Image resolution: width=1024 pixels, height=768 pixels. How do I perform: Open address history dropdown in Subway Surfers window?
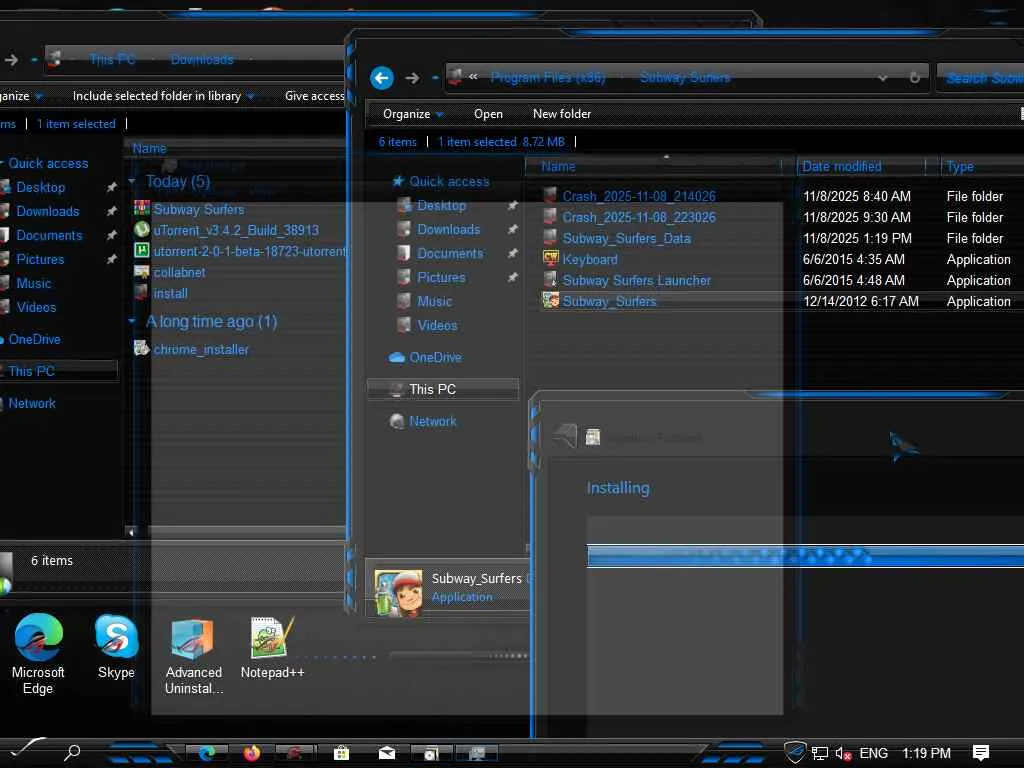[x=883, y=78]
